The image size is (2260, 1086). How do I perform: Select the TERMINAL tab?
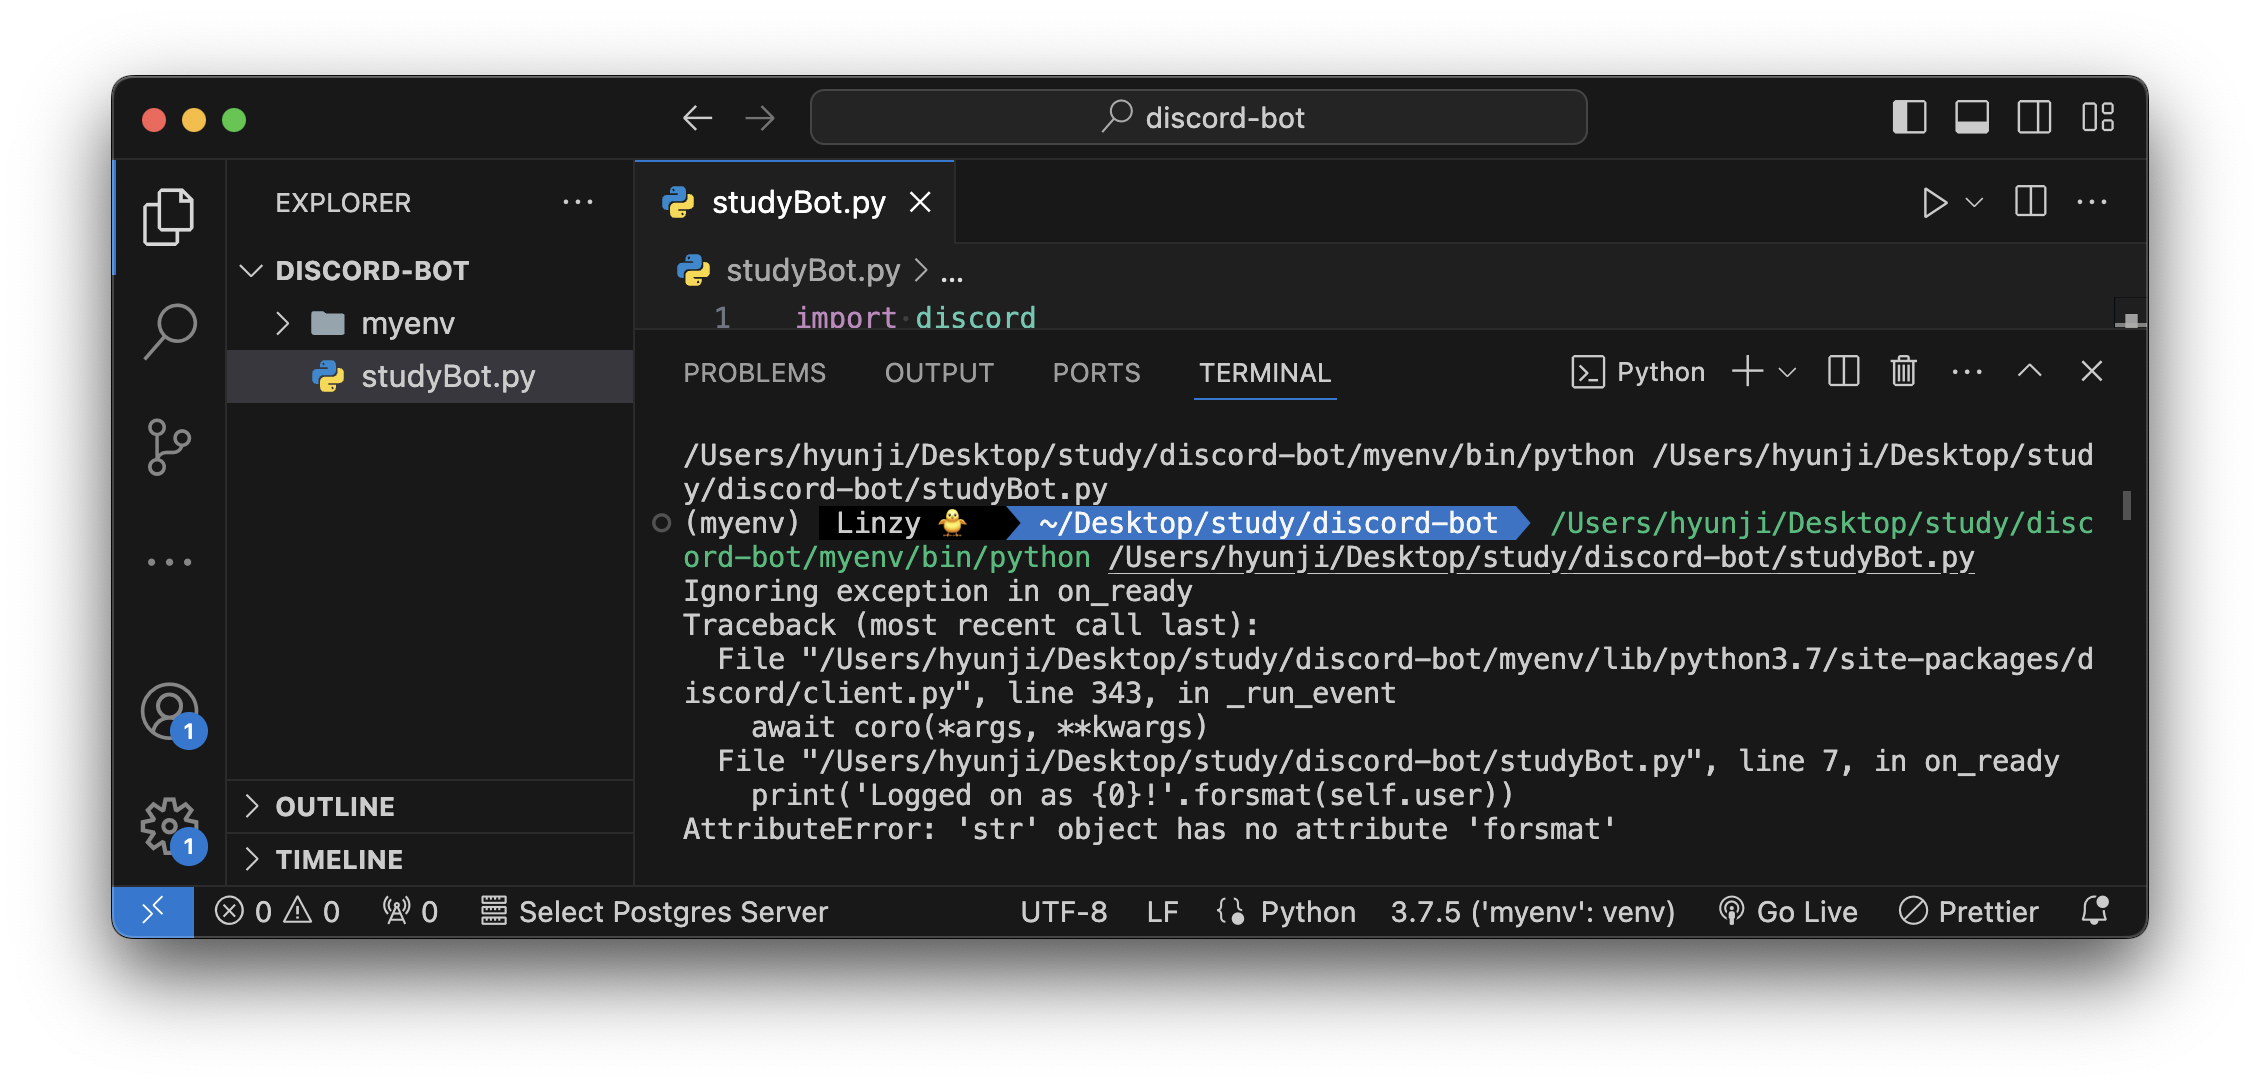(1265, 373)
